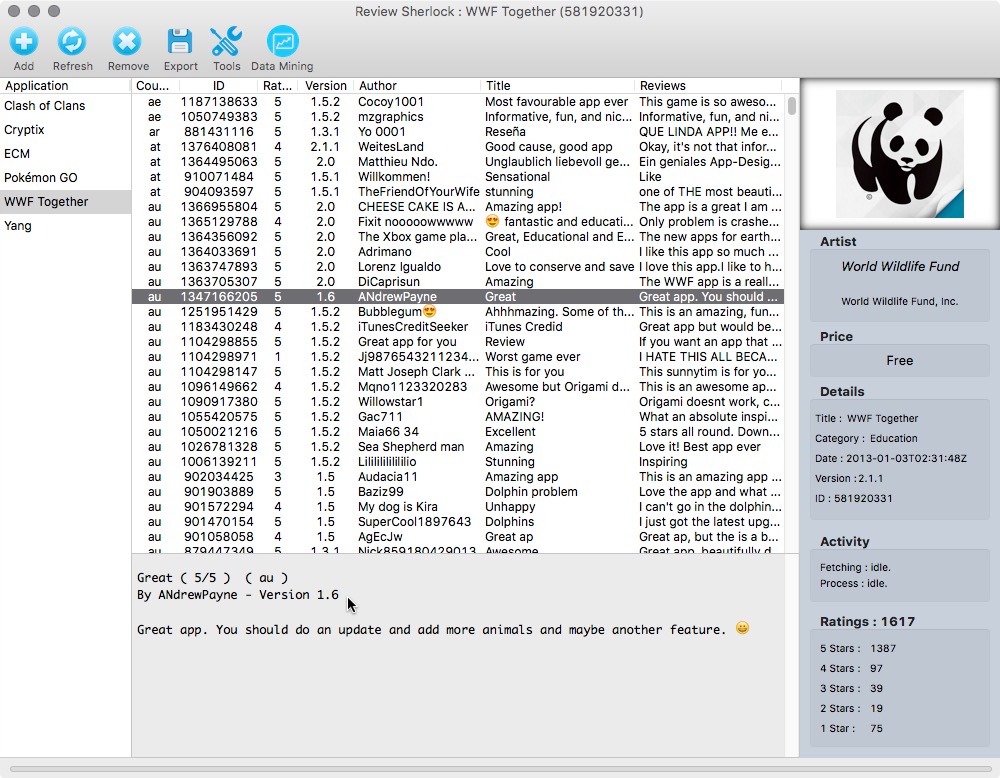Image resolution: width=1000 pixels, height=778 pixels.
Task: Select review with ID 1364356092
Action: point(458,237)
